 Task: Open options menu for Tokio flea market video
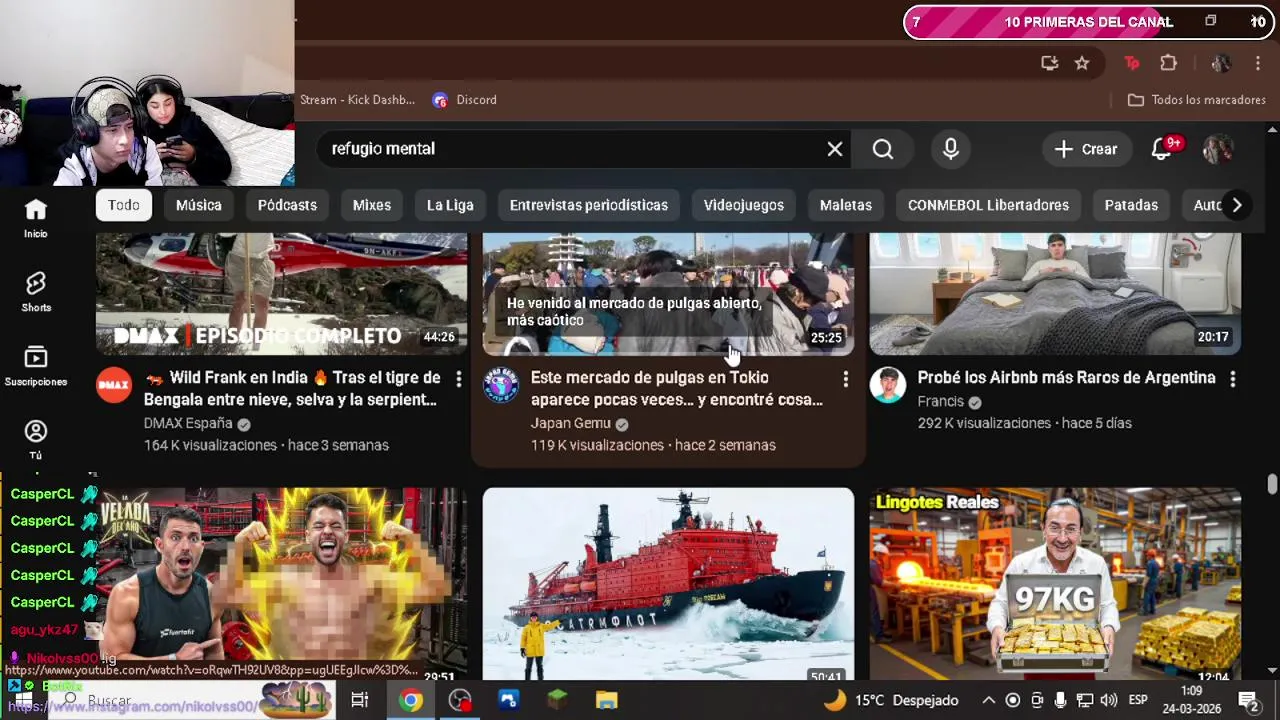[846, 379]
